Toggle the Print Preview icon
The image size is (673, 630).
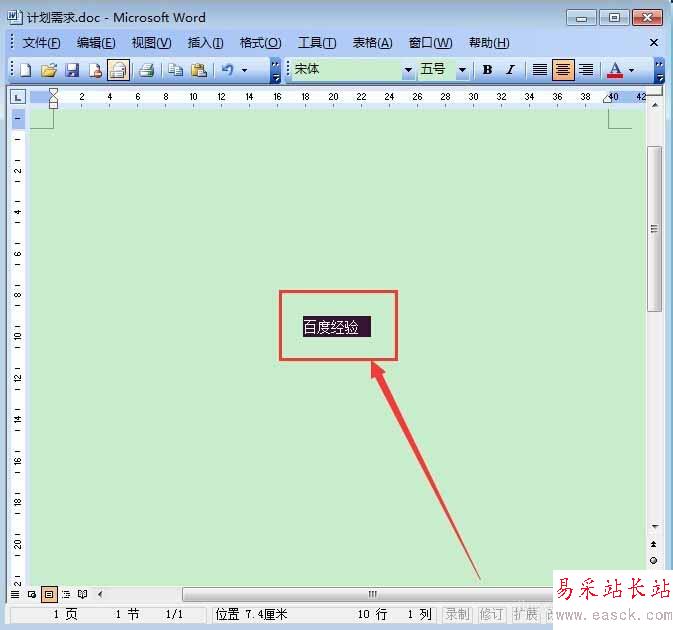coord(118,70)
